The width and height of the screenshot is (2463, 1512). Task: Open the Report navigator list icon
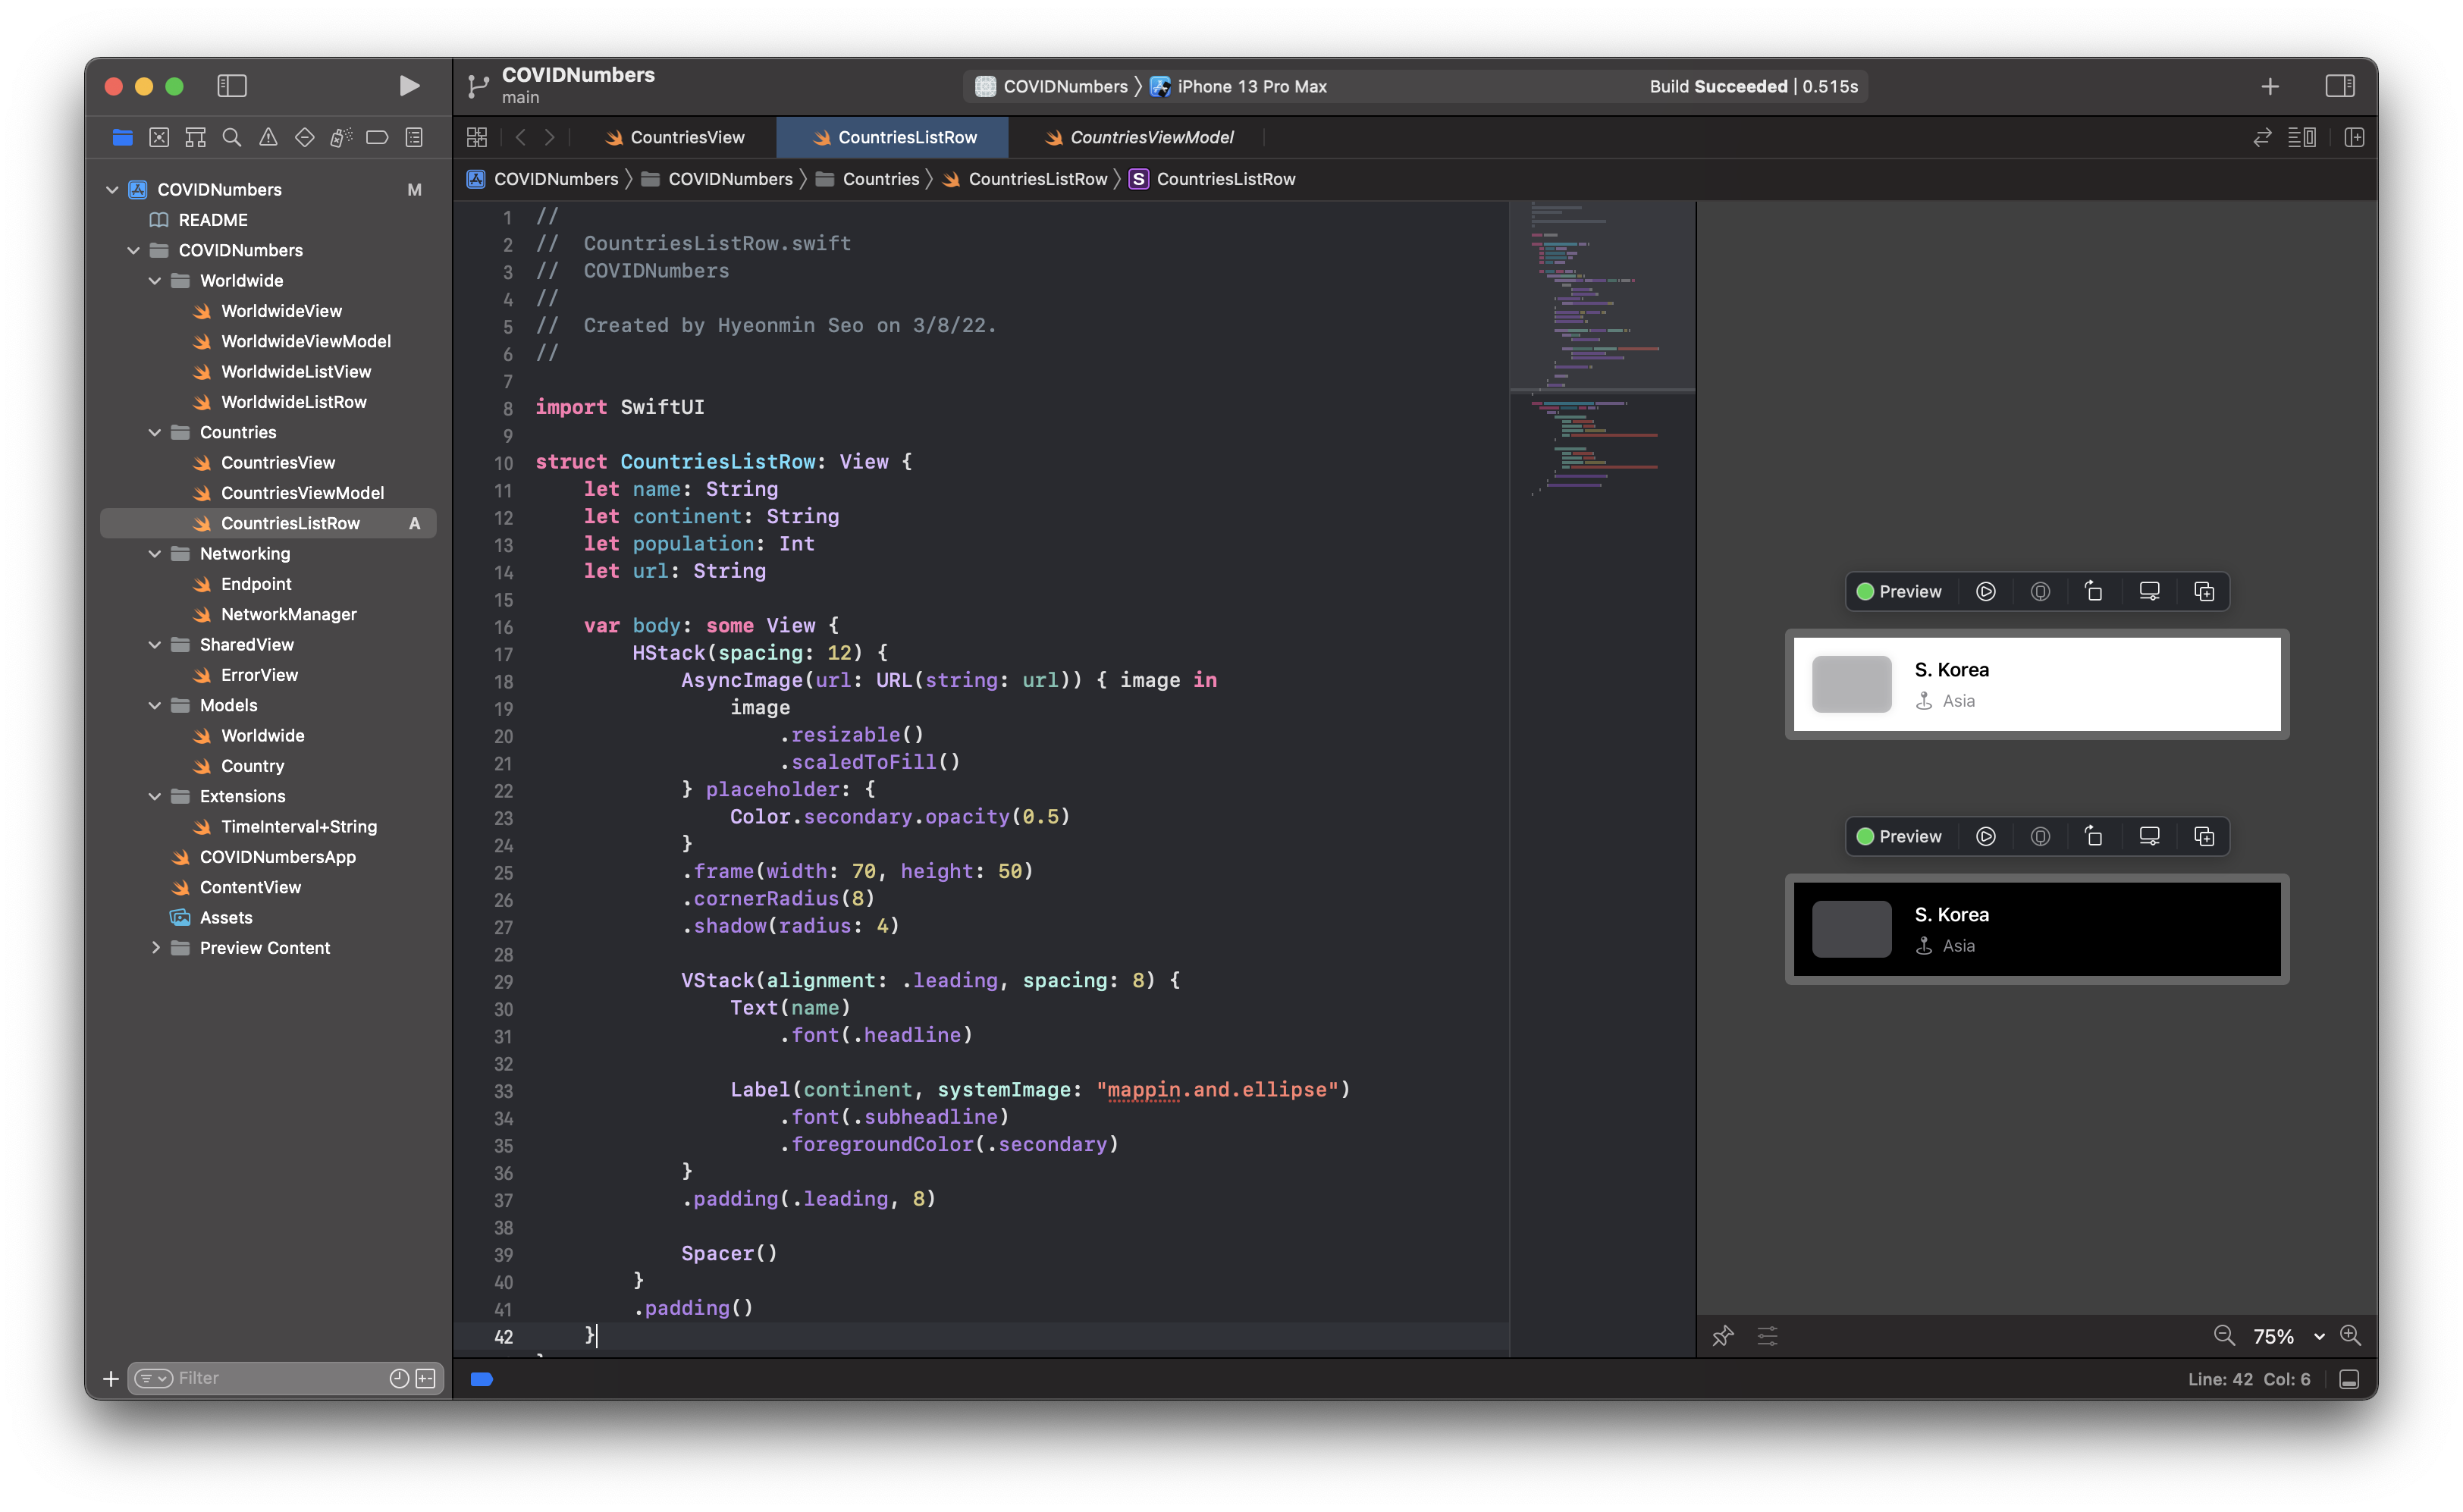click(413, 137)
